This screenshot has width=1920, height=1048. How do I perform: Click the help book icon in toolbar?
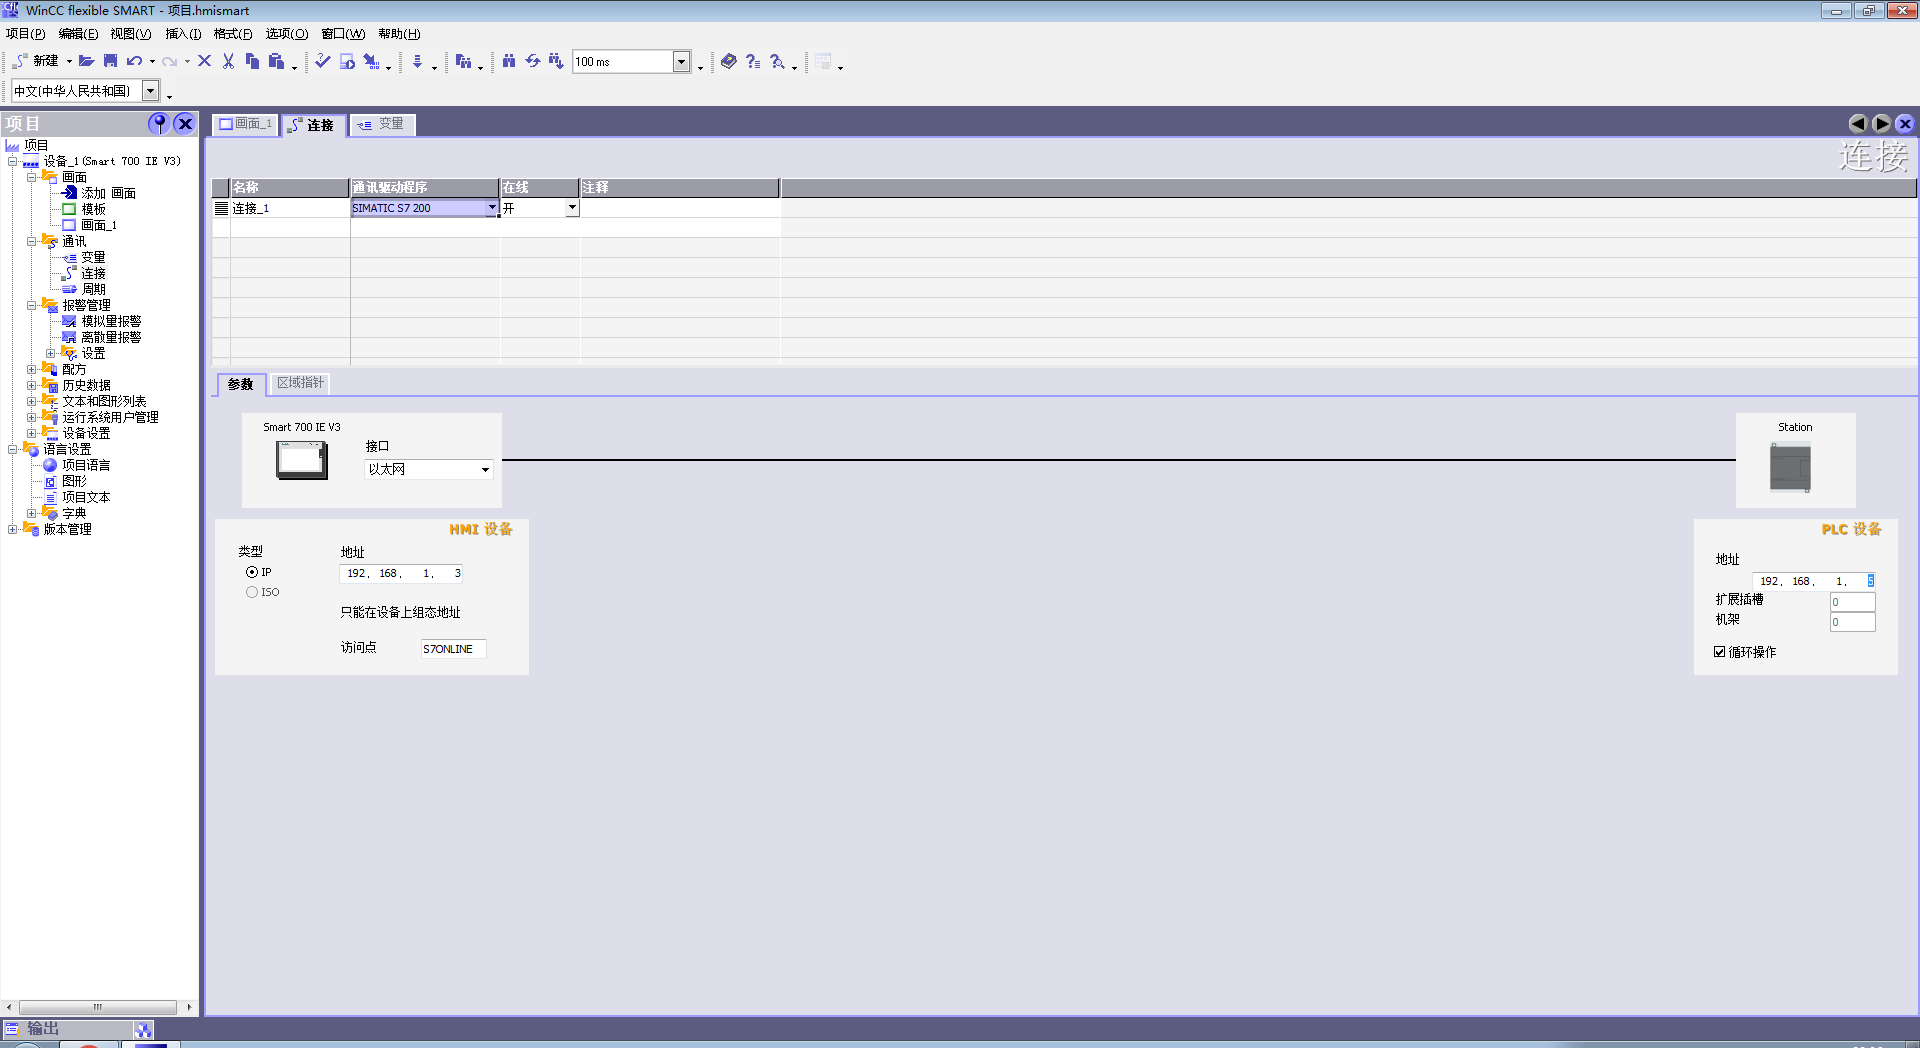click(729, 61)
